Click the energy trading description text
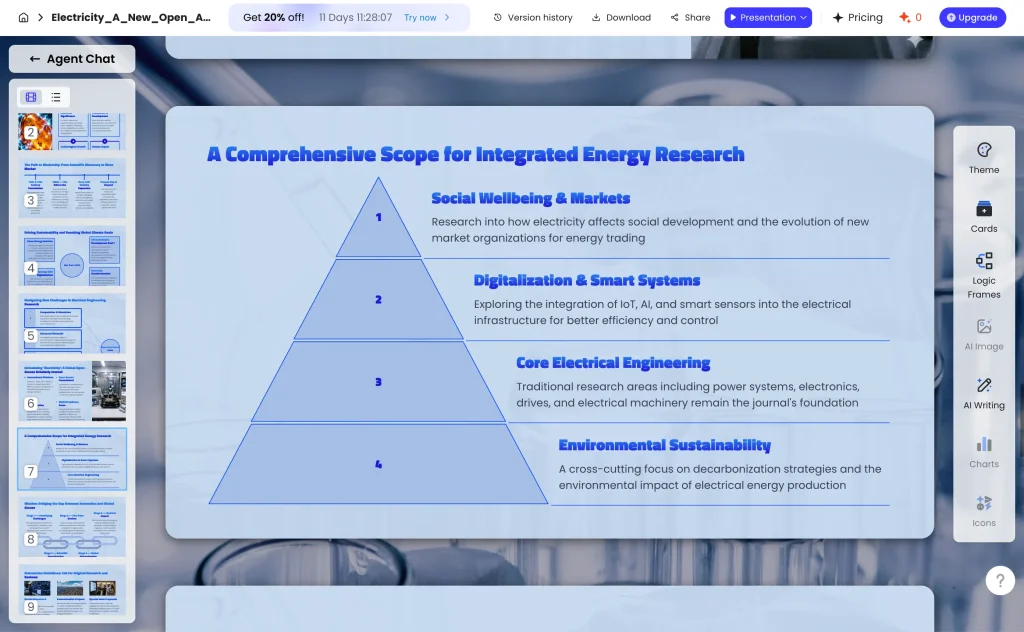Image resolution: width=1024 pixels, height=632 pixels. [x=650, y=230]
